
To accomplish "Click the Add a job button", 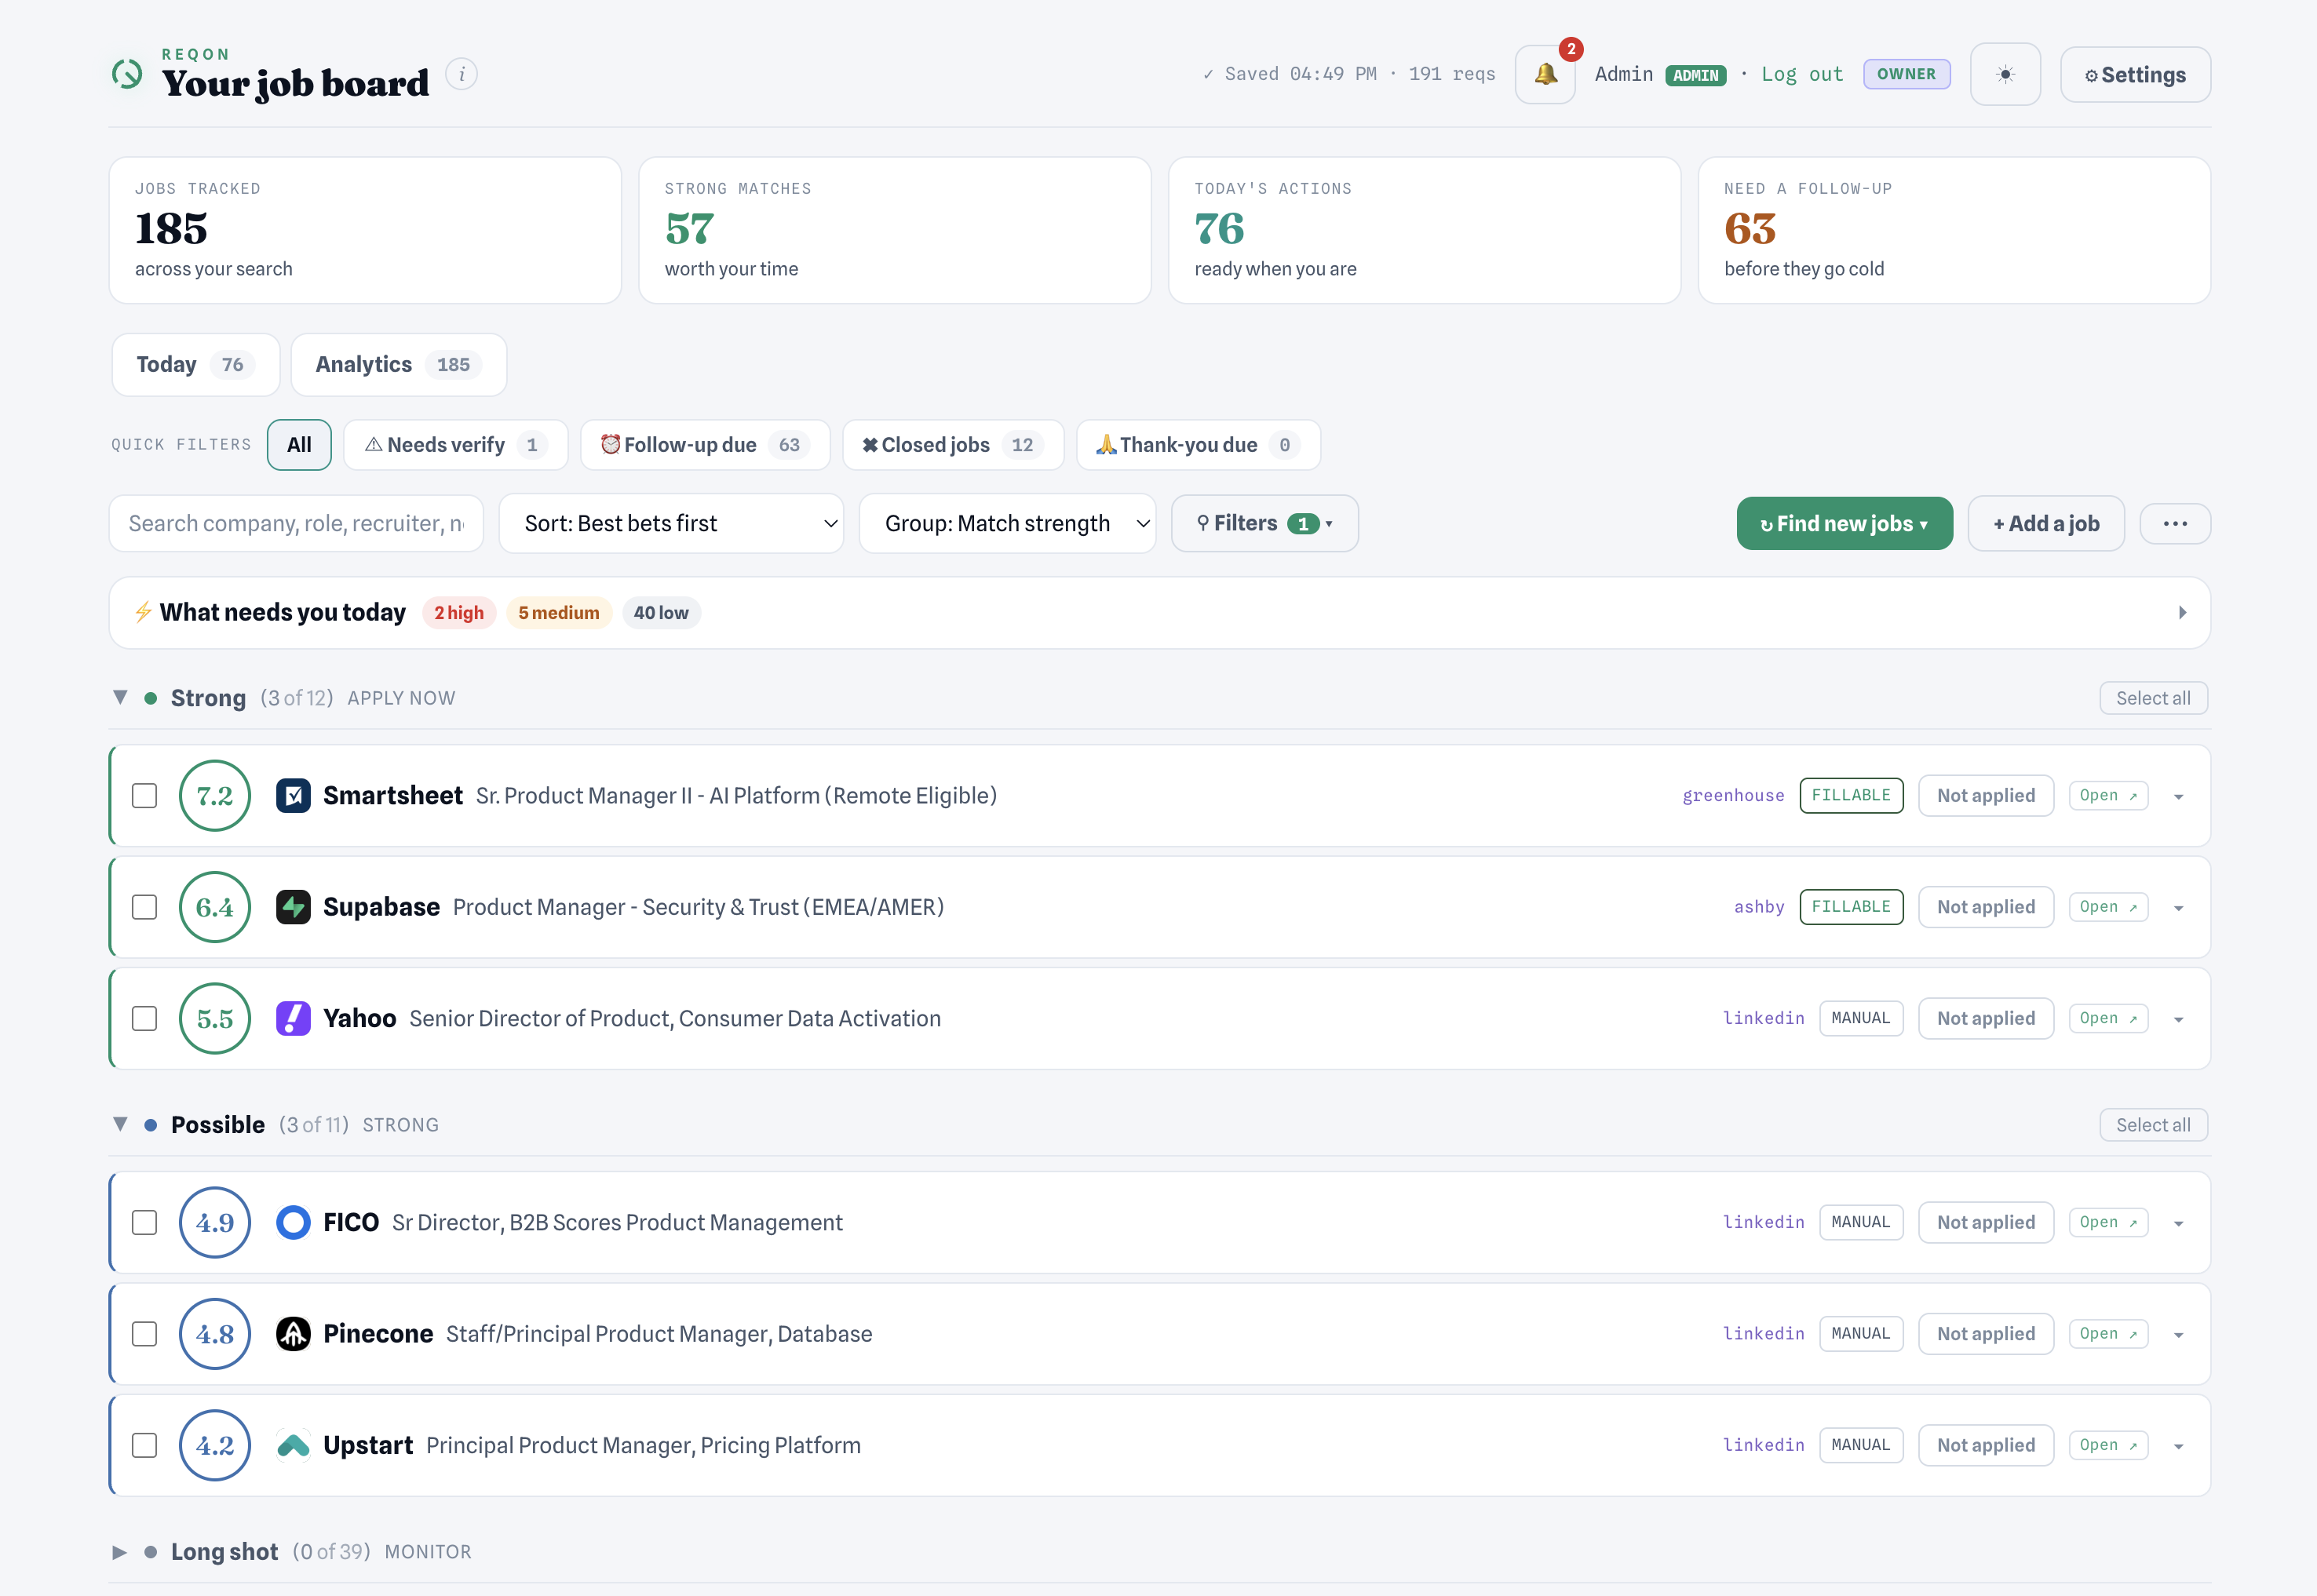I will (2046, 523).
